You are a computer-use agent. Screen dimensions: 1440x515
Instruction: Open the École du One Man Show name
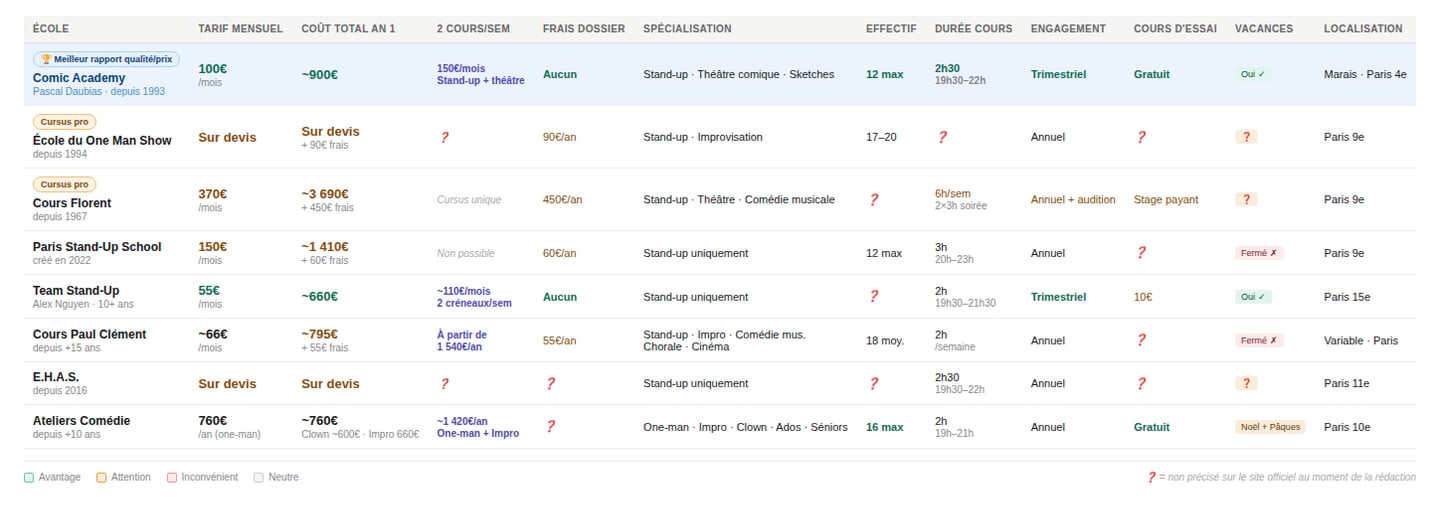(102, 141)
